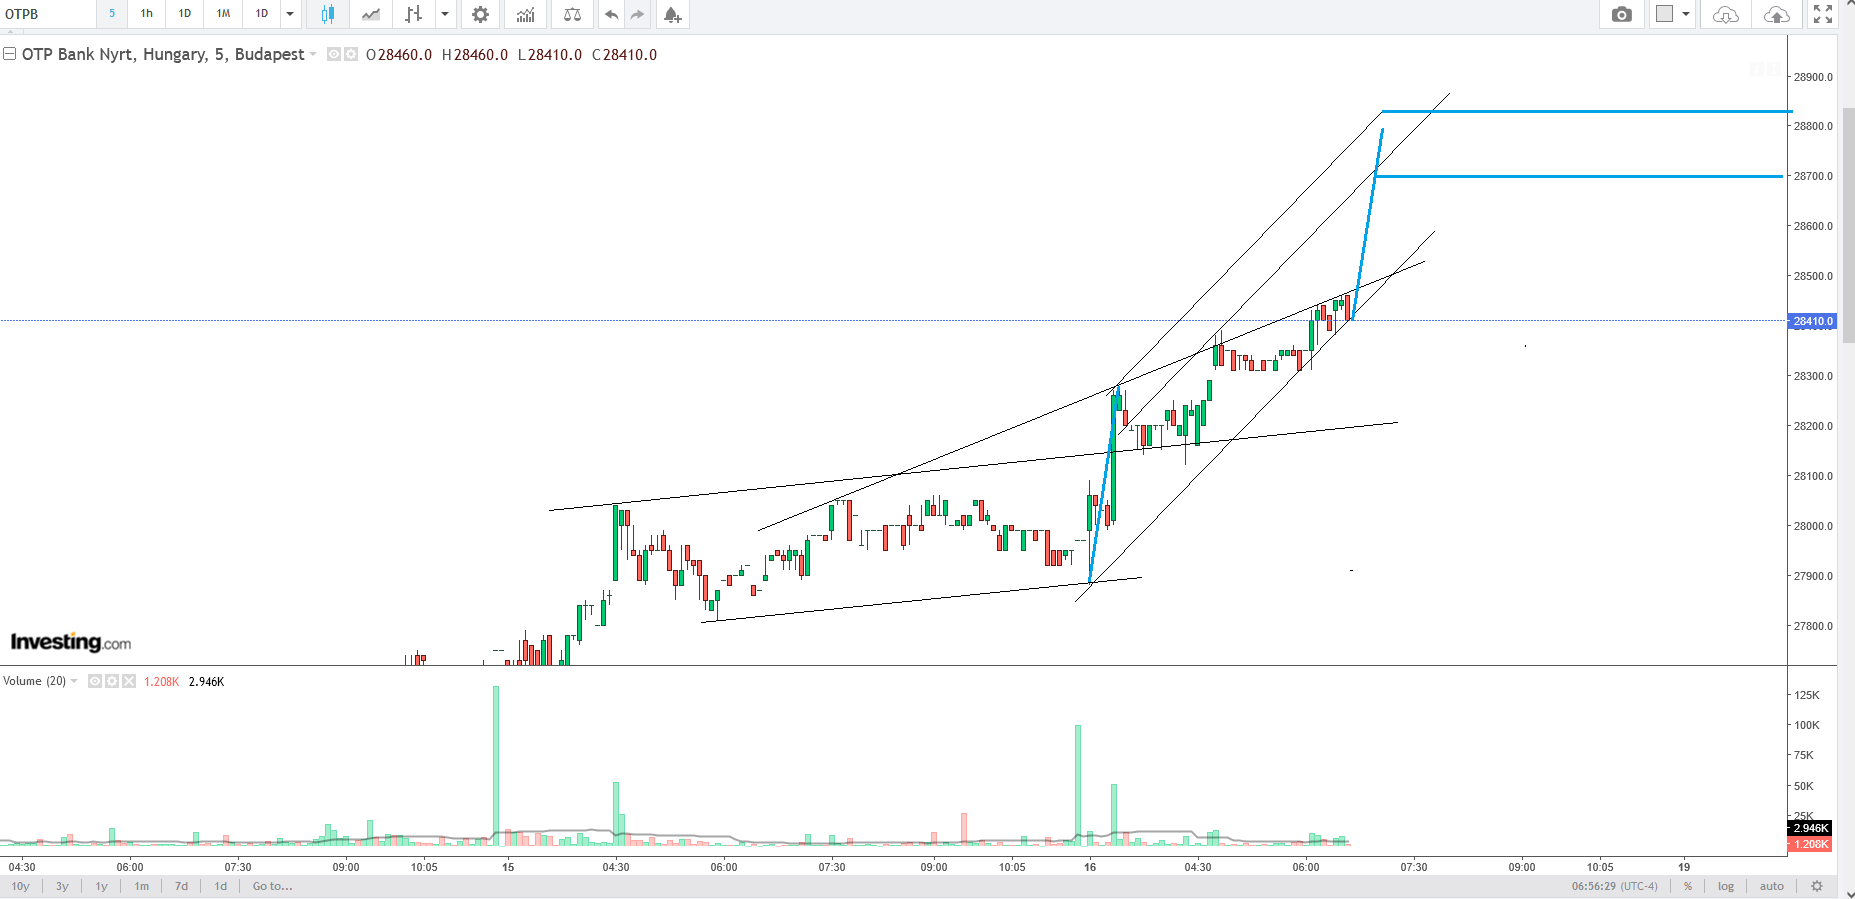This screenshot has height=899, width=1855.
Task: Toggle visibility of OTP Bank series
Action: point(334,54)
